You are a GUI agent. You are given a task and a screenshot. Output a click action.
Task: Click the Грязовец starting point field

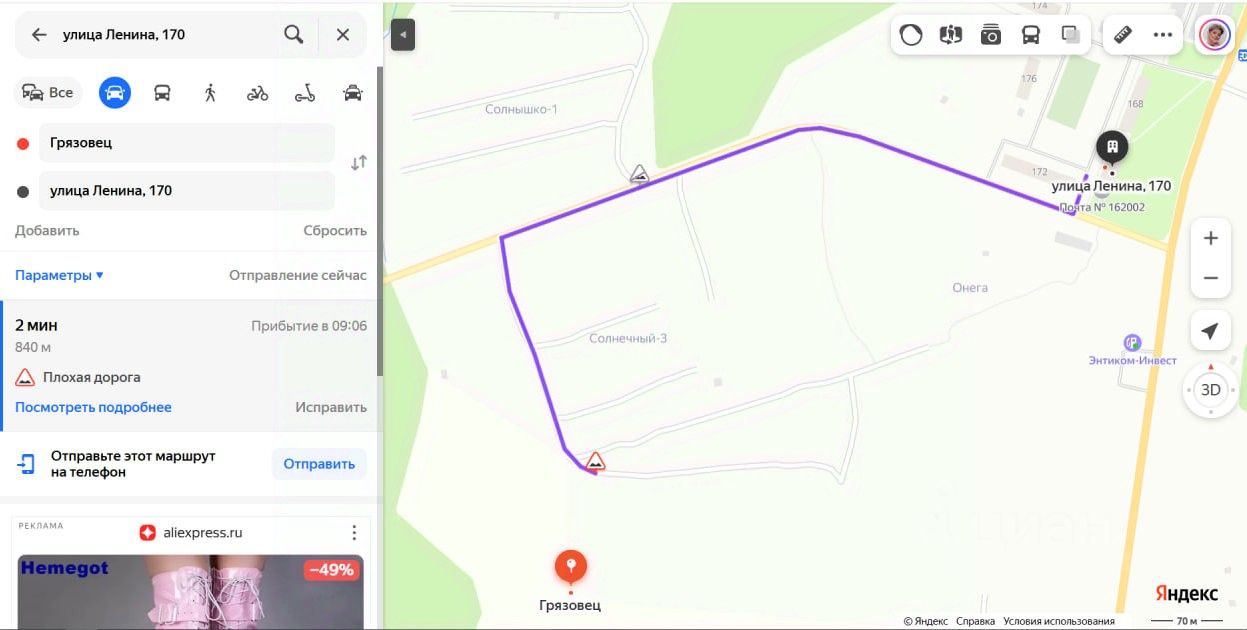tap(187, 143)
